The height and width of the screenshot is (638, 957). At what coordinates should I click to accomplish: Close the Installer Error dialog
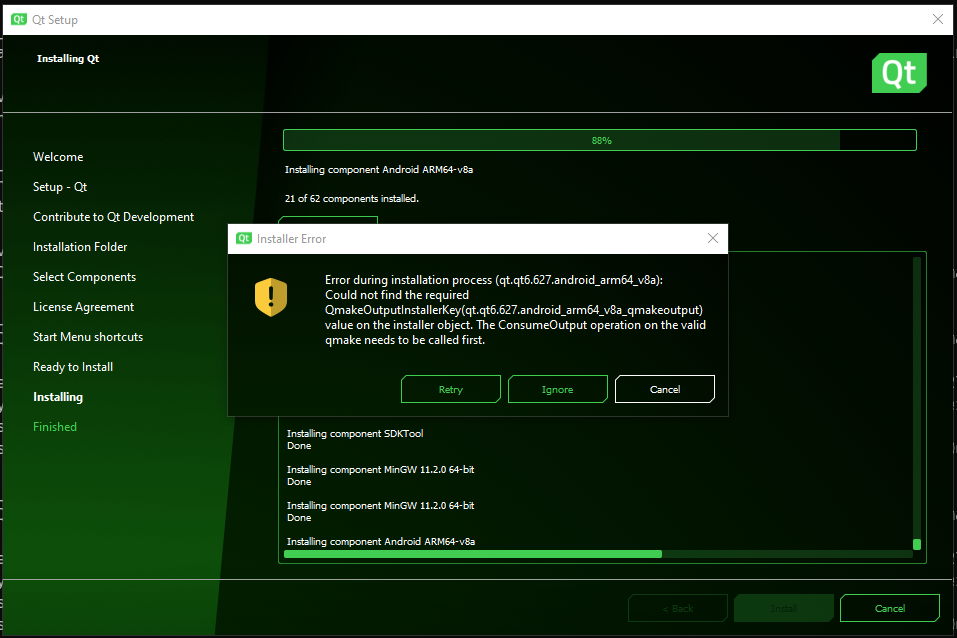point(712,238)
